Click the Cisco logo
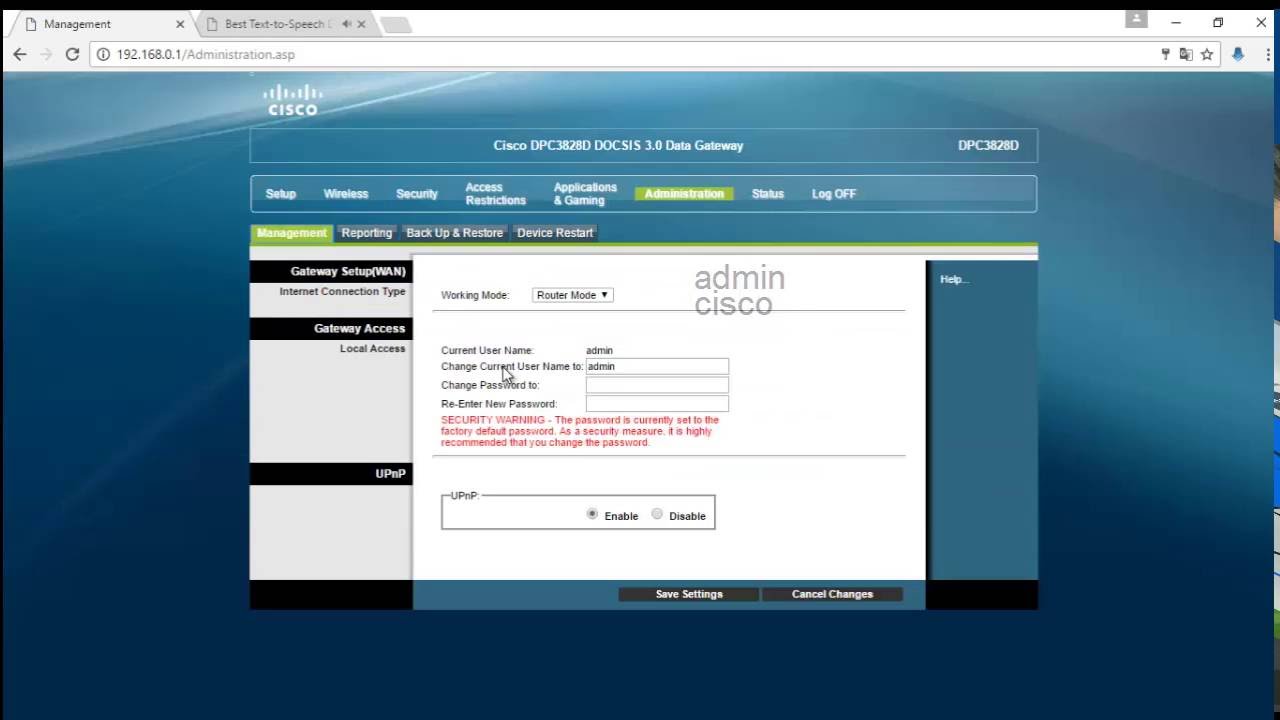Image resolution: width=1280 pixels, height=720 pixels. tap(292, 99)
